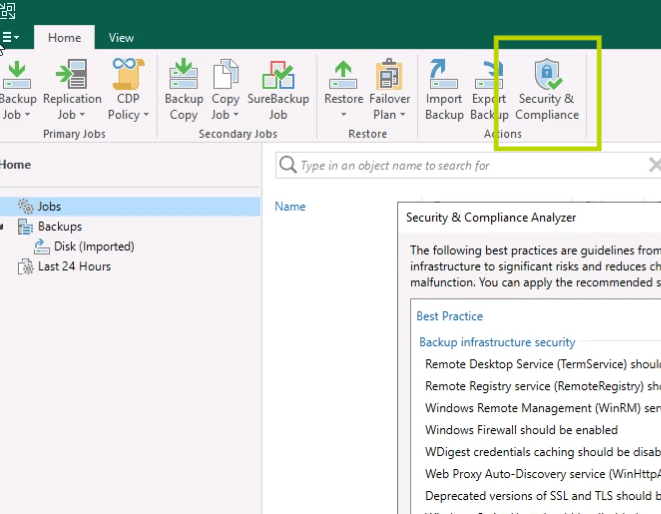Switch to the View ribbon tab
The image size is (661, 514).
pyautogui.click(x=121, y=38)
